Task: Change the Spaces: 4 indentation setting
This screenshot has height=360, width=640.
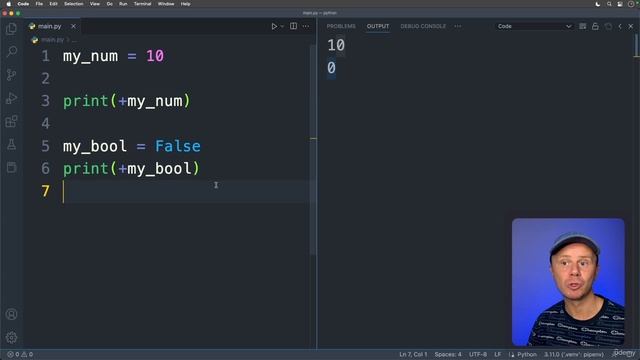Action: (x=448, y=354)
